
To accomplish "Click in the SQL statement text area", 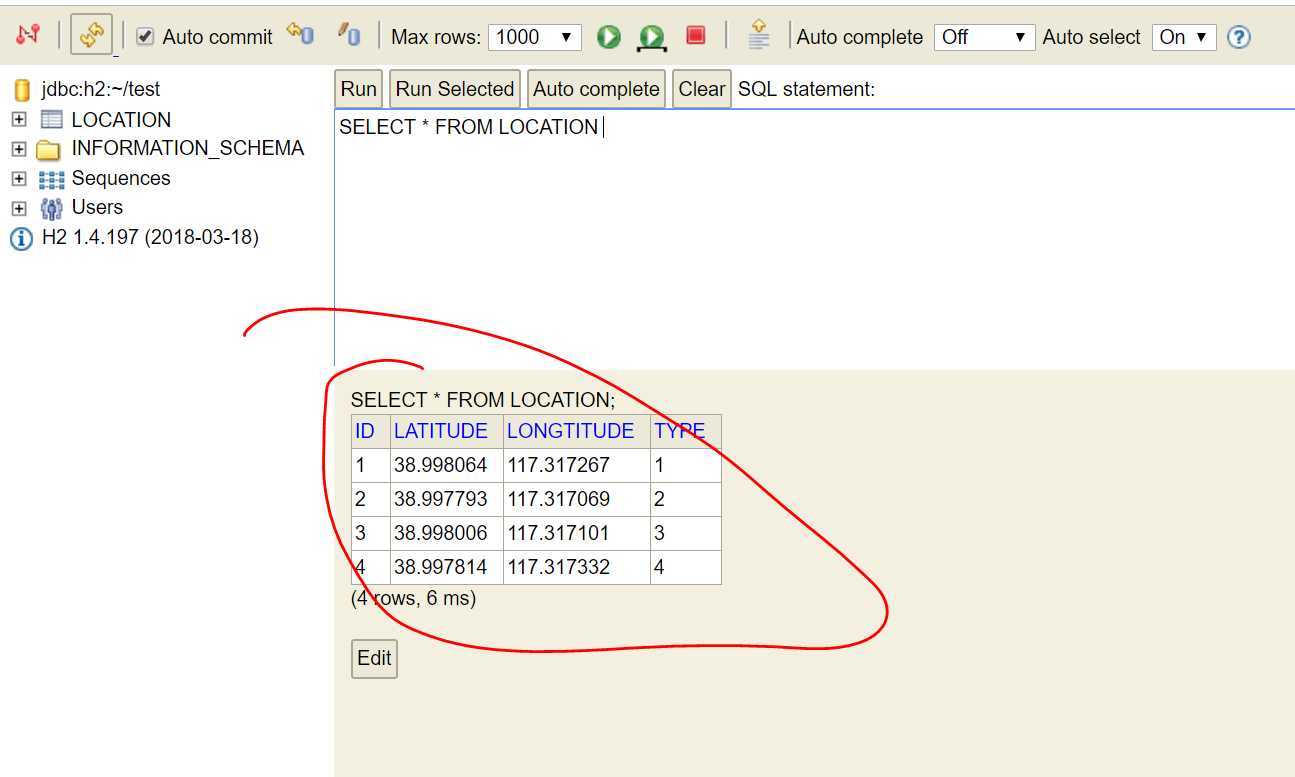I will tap(814, 237).
